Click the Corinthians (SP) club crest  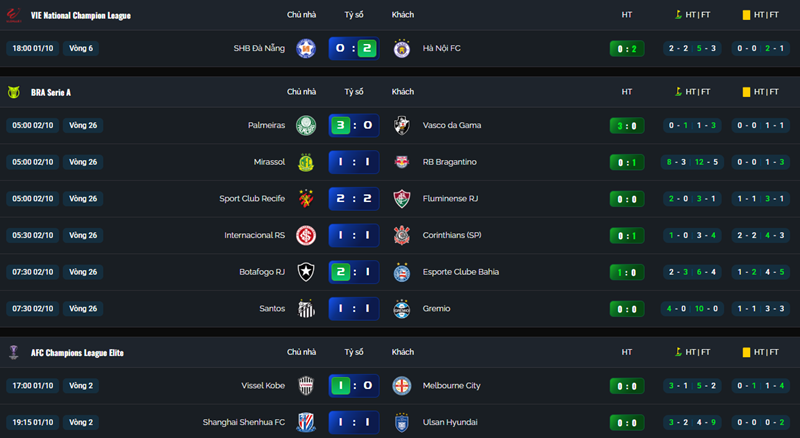point(401,235)
